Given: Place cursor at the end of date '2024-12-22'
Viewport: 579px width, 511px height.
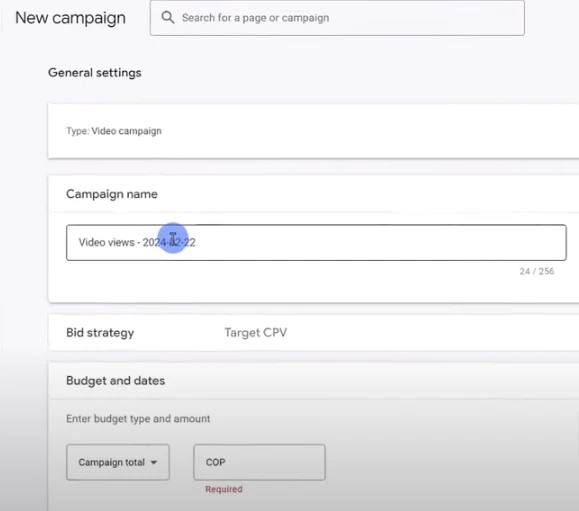Looking at the screenshot, I should [196, 243].
